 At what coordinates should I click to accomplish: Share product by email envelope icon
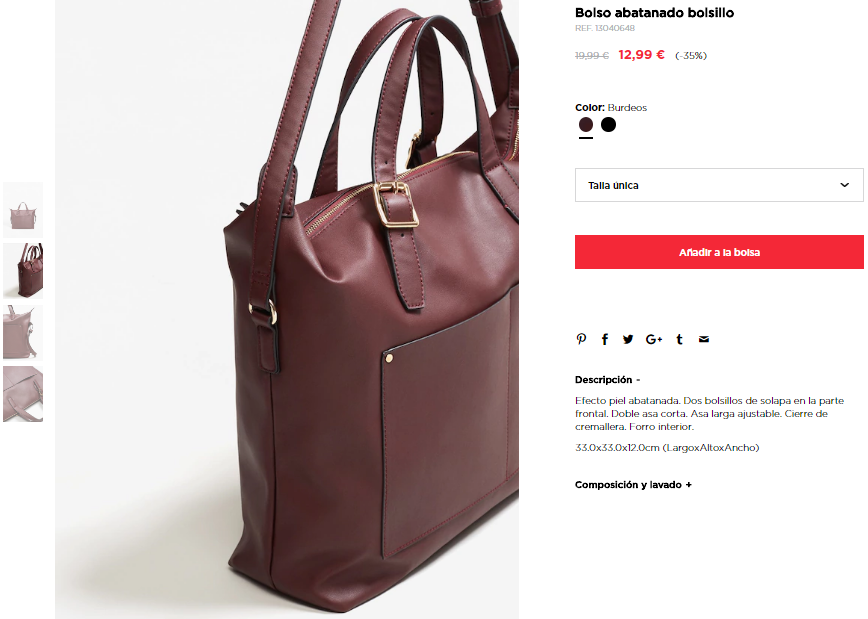tap(704, 339)
